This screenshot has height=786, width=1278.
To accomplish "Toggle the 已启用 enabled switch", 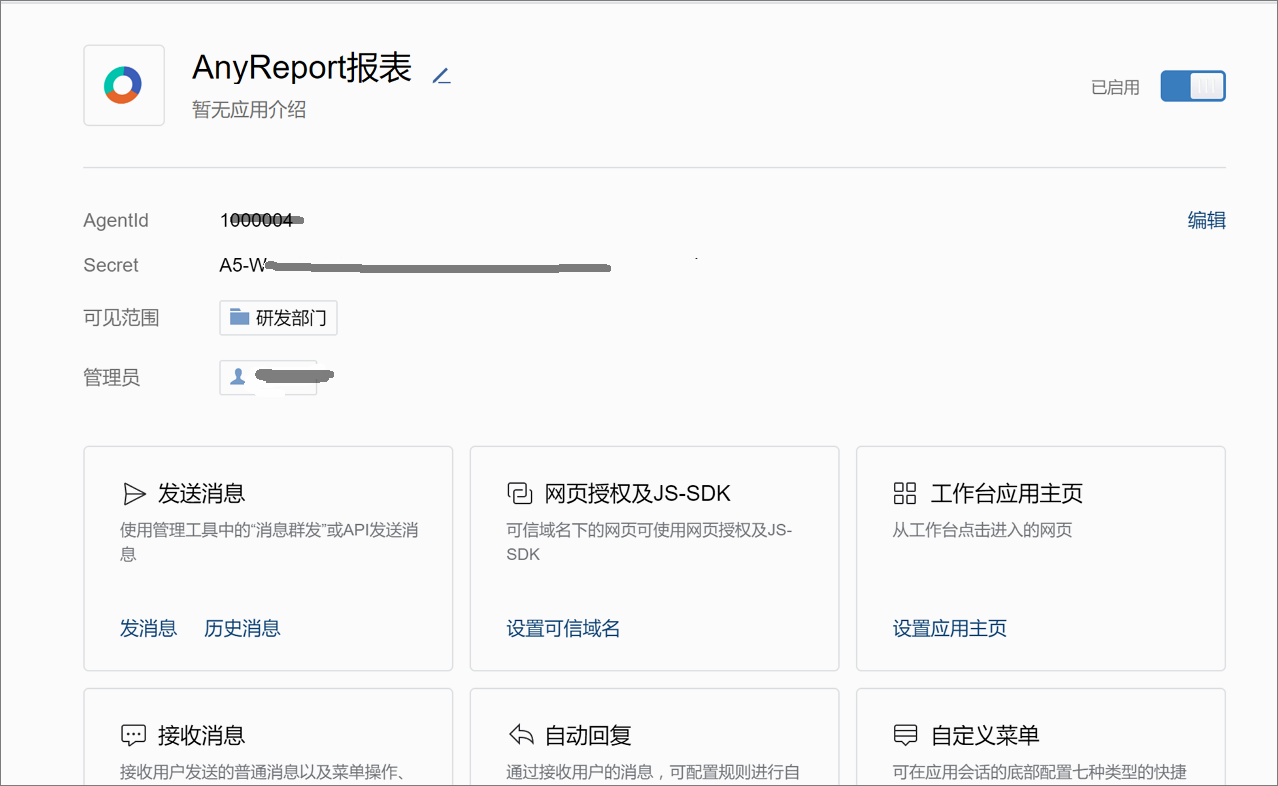I will click(1192, 87).
